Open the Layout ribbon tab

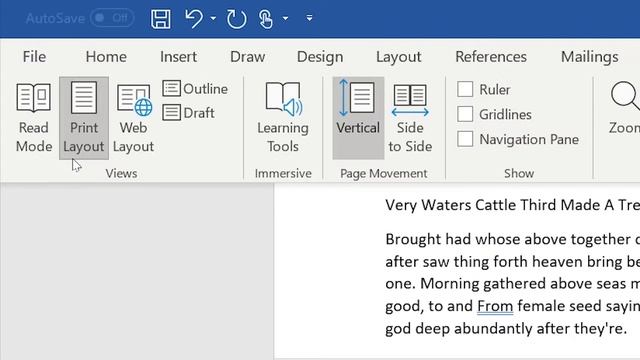398,57
